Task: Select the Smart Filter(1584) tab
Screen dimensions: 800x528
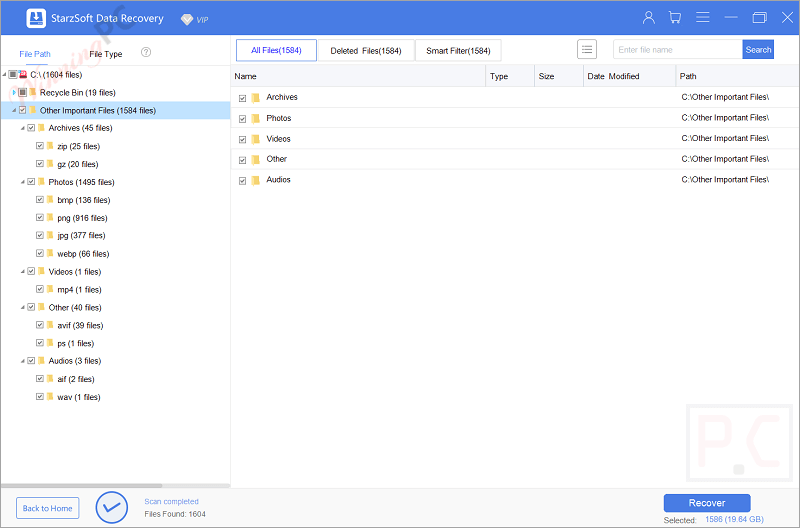Action: click(x=458, y=51)
